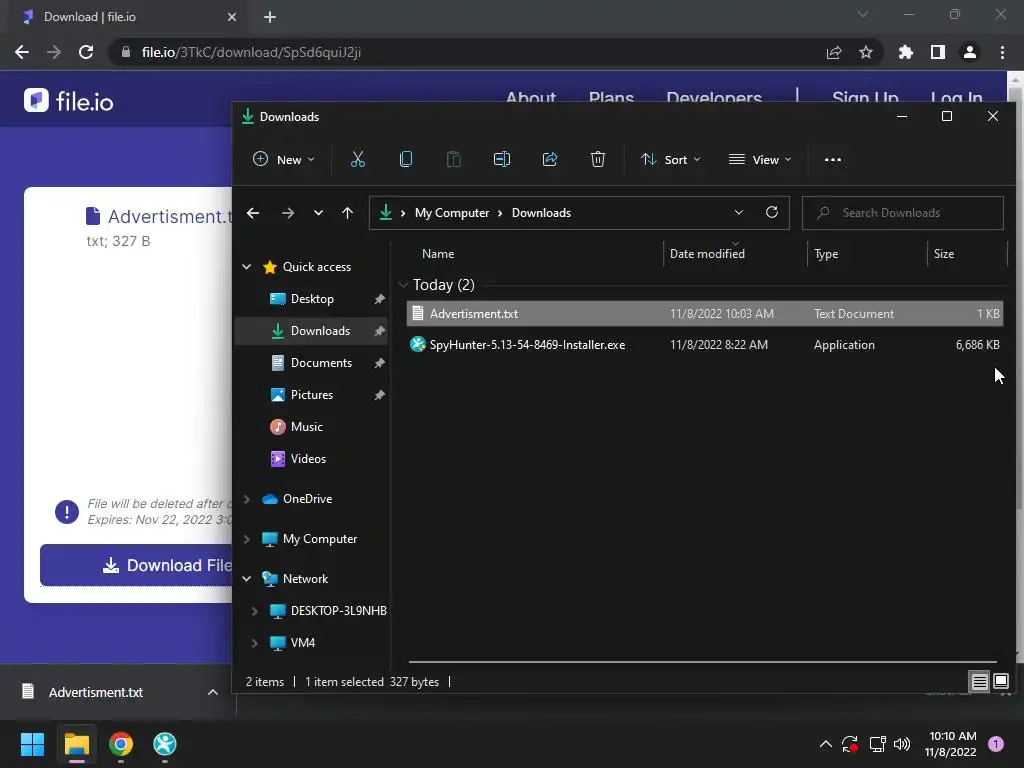
Task: Click the Rename icon in the Explorer toolbar
Action: coord(502,159)
